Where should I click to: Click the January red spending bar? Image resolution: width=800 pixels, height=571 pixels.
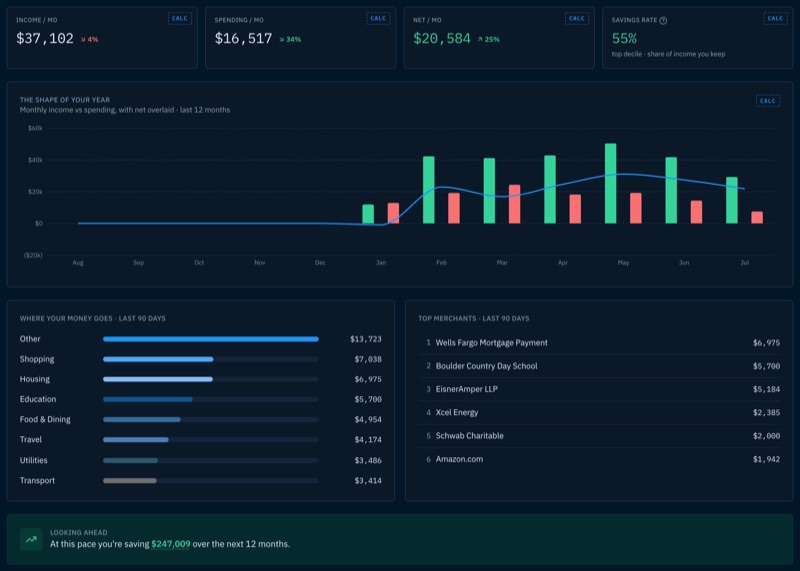393,213
